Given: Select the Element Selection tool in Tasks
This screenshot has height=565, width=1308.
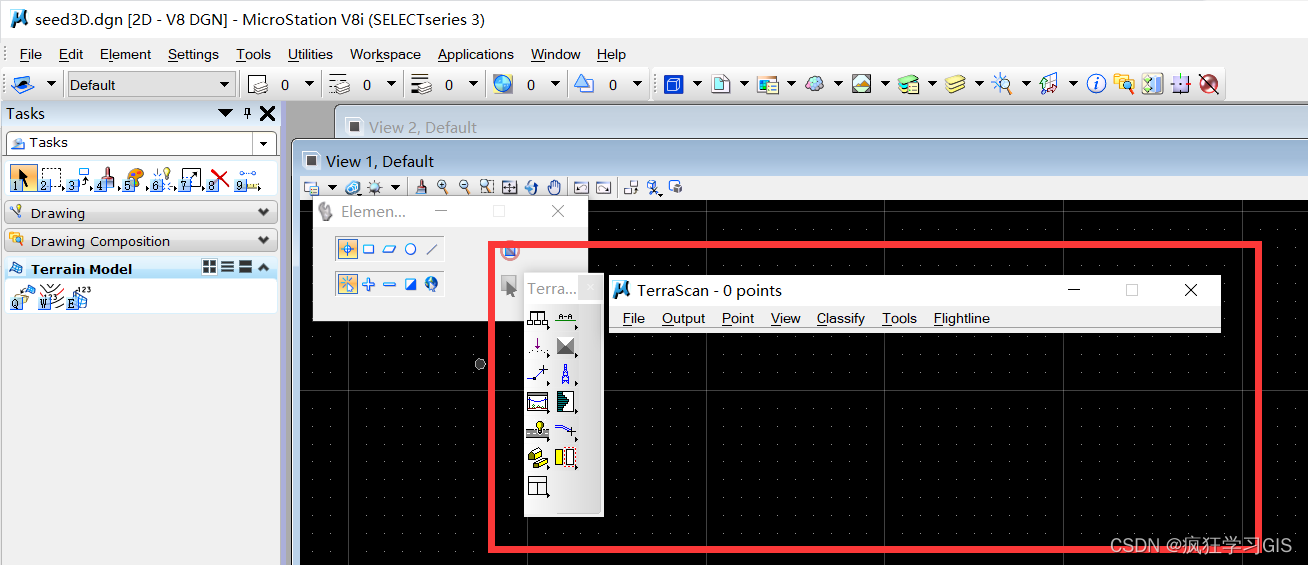Looking at the screenshot, I should coord(22,179).
